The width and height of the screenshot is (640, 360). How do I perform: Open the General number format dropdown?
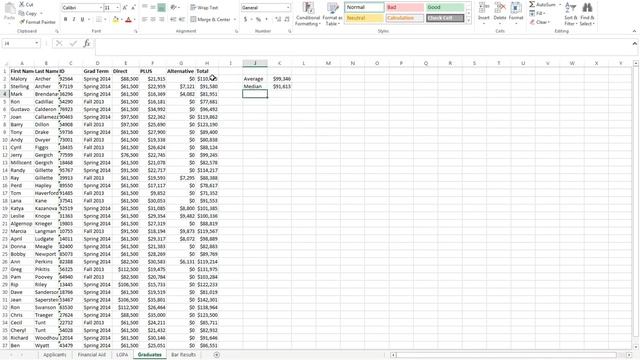click(x=287, y=8)
